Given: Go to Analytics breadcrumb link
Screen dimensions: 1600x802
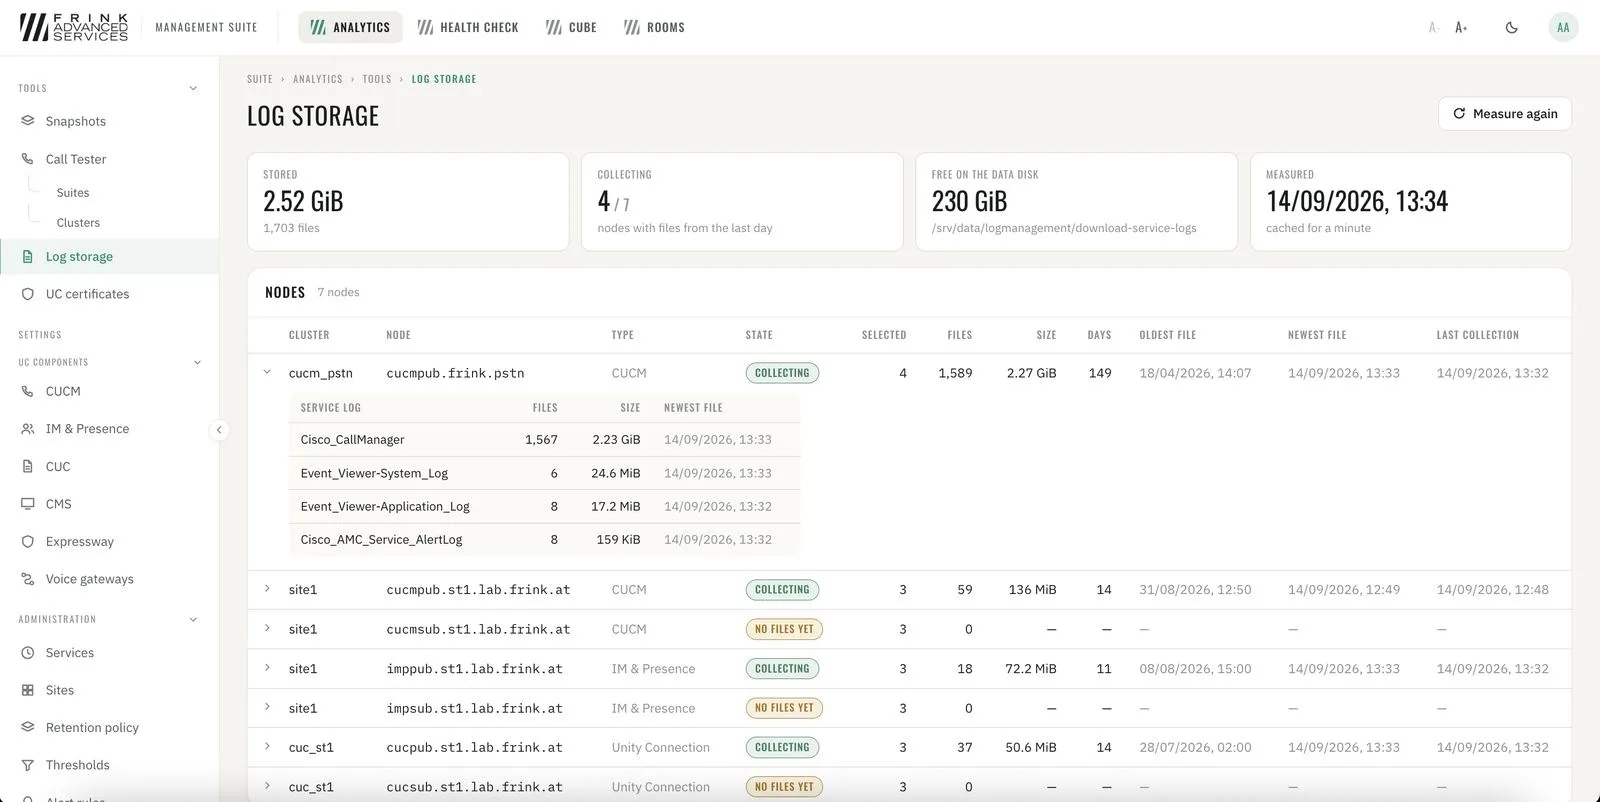Looking at the screenshot, I should [318, 79].
